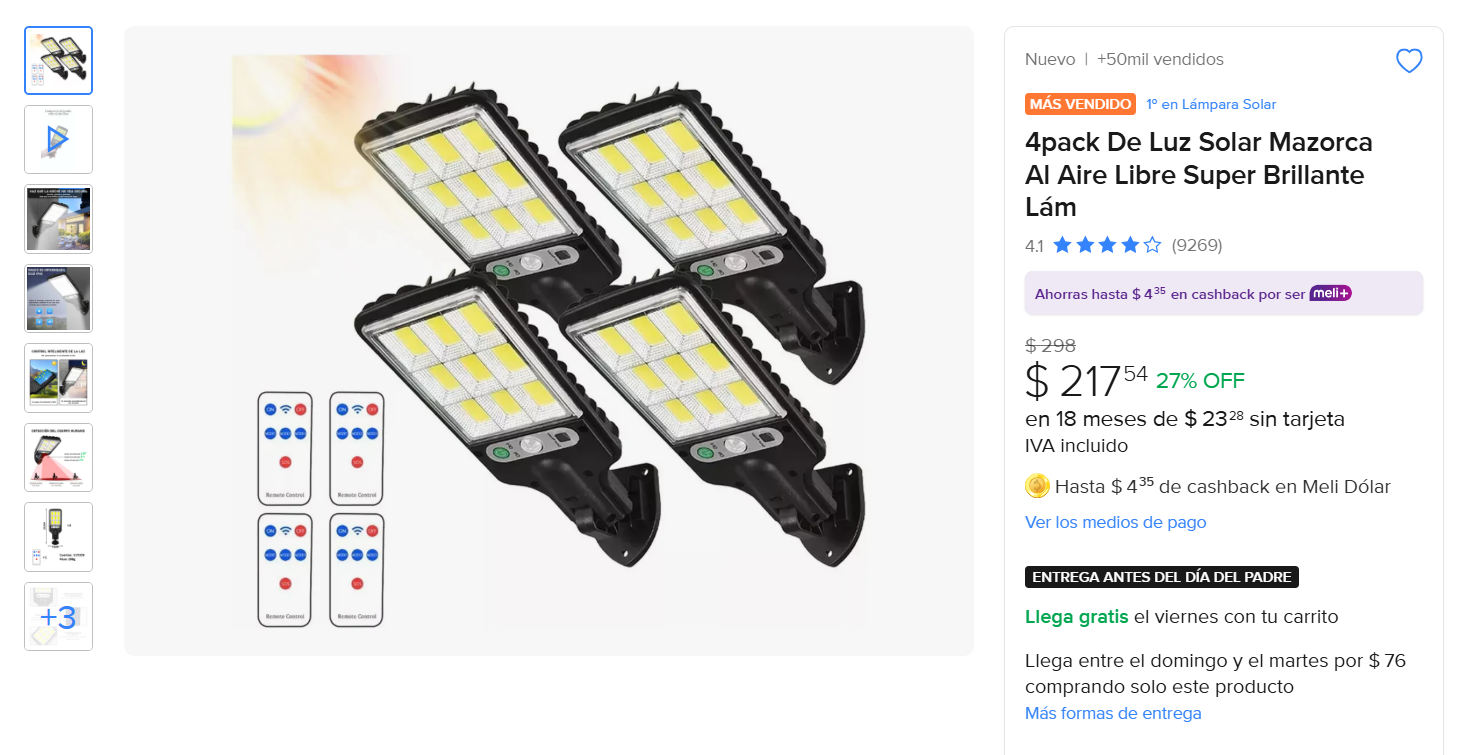
Task: Click the orange 'MÁS VENDIDO' badge
Action: tap(1080, 104)
